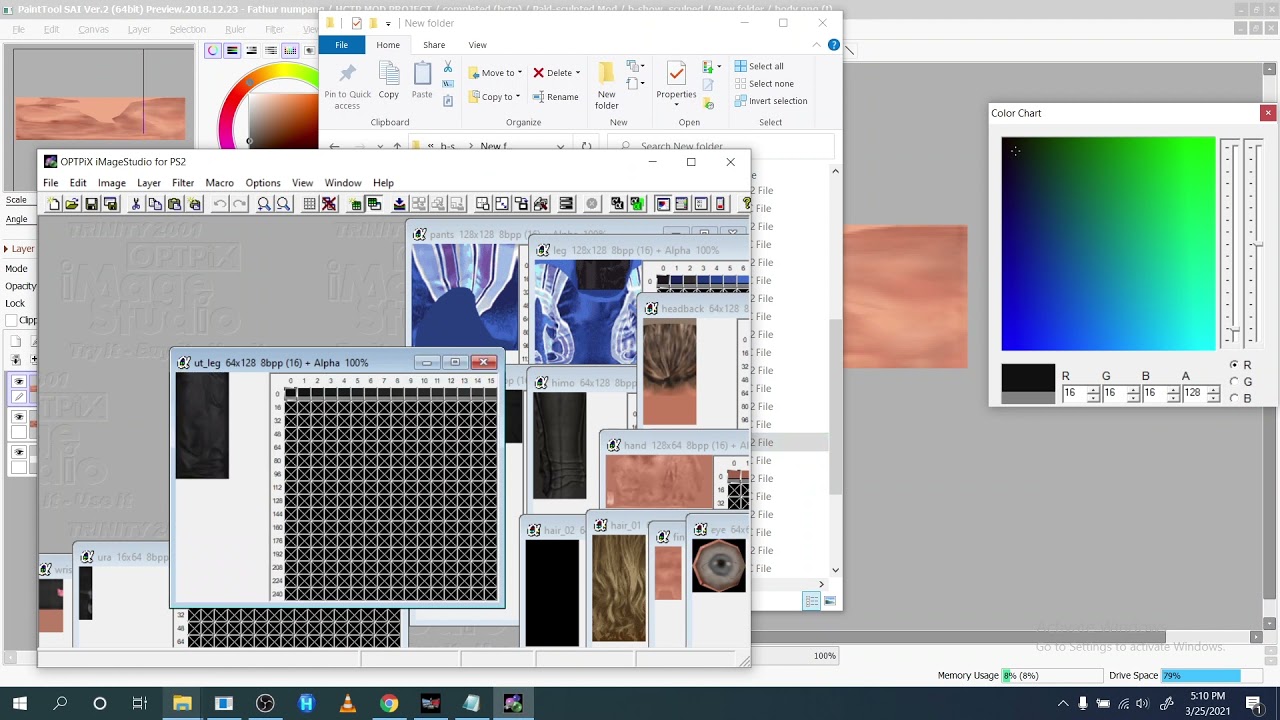Image resolution: width=1280 pixels, height=720 pixels.
Task: Toggle visibility eye of top SAI layer
Action: pyautogui.click(x=18, y=382)
